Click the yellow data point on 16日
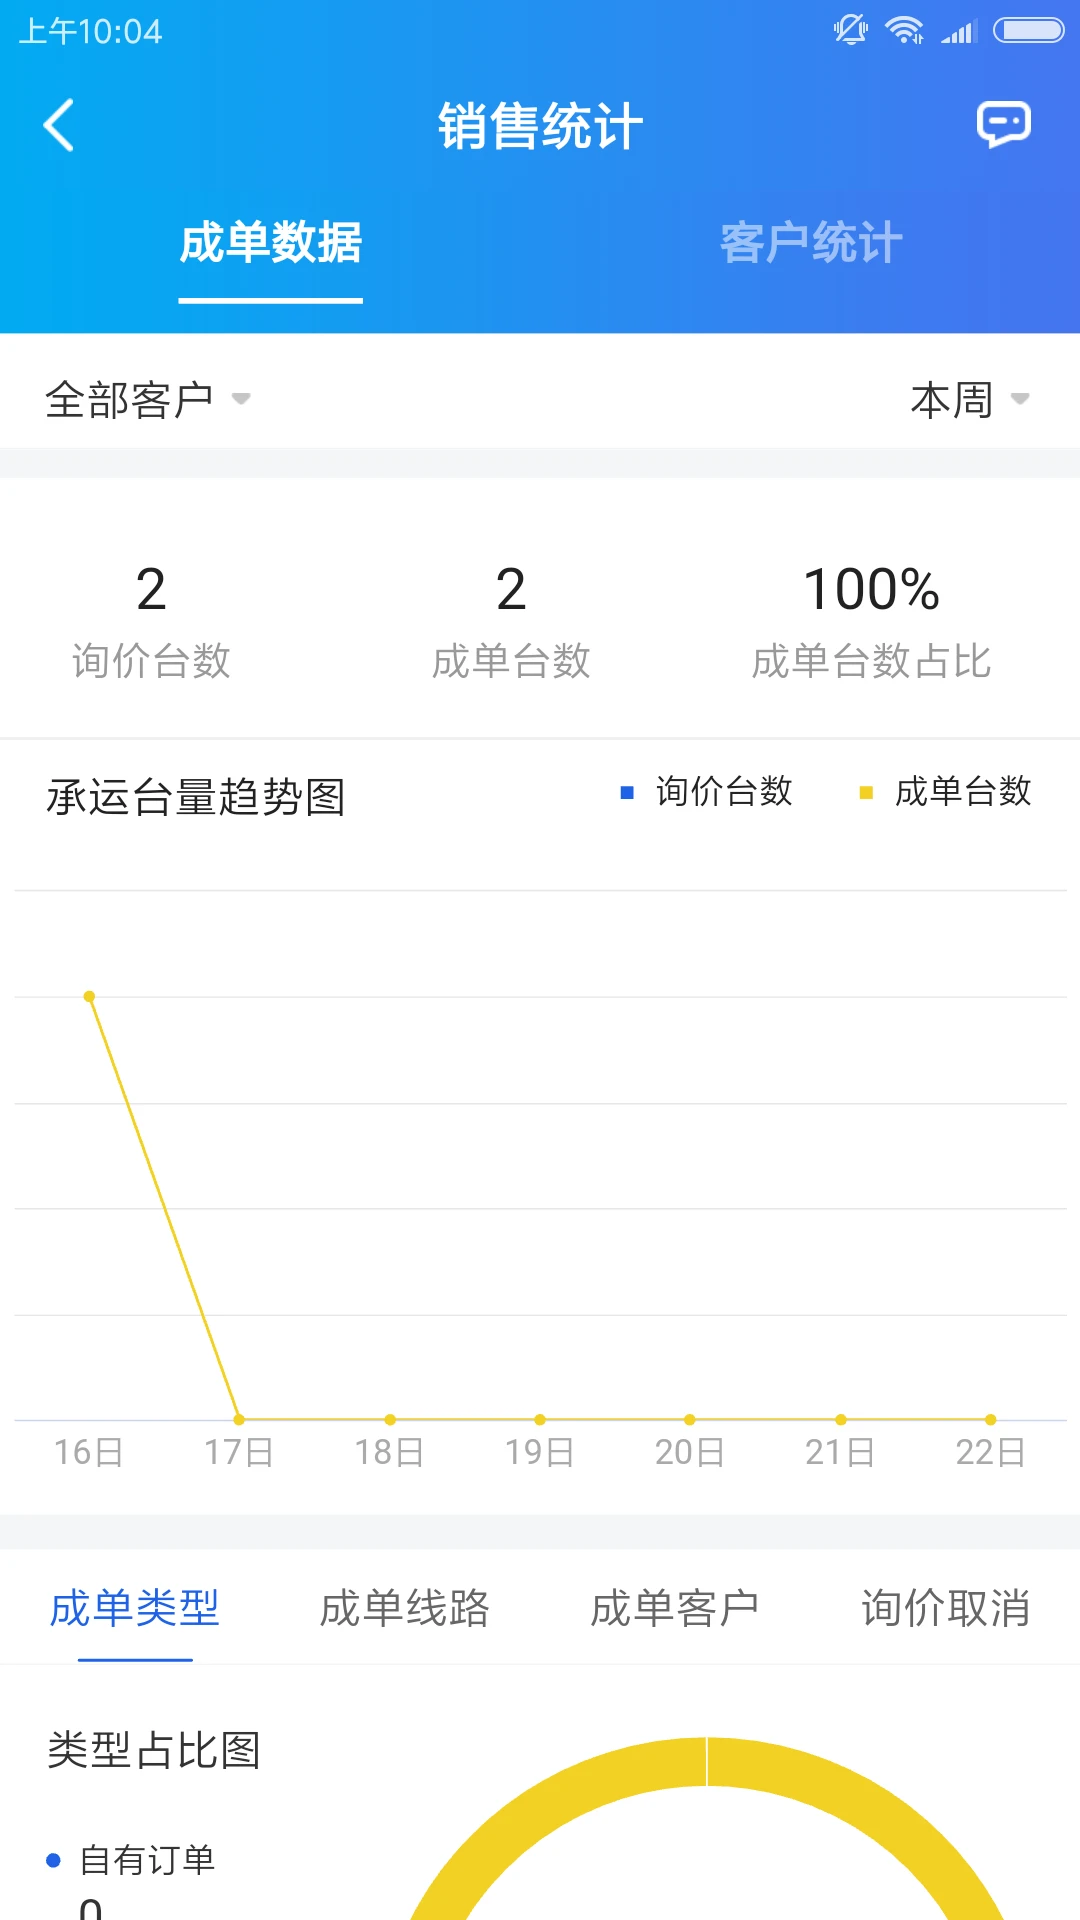1080x1920 pixels. [x=90, y=995]
